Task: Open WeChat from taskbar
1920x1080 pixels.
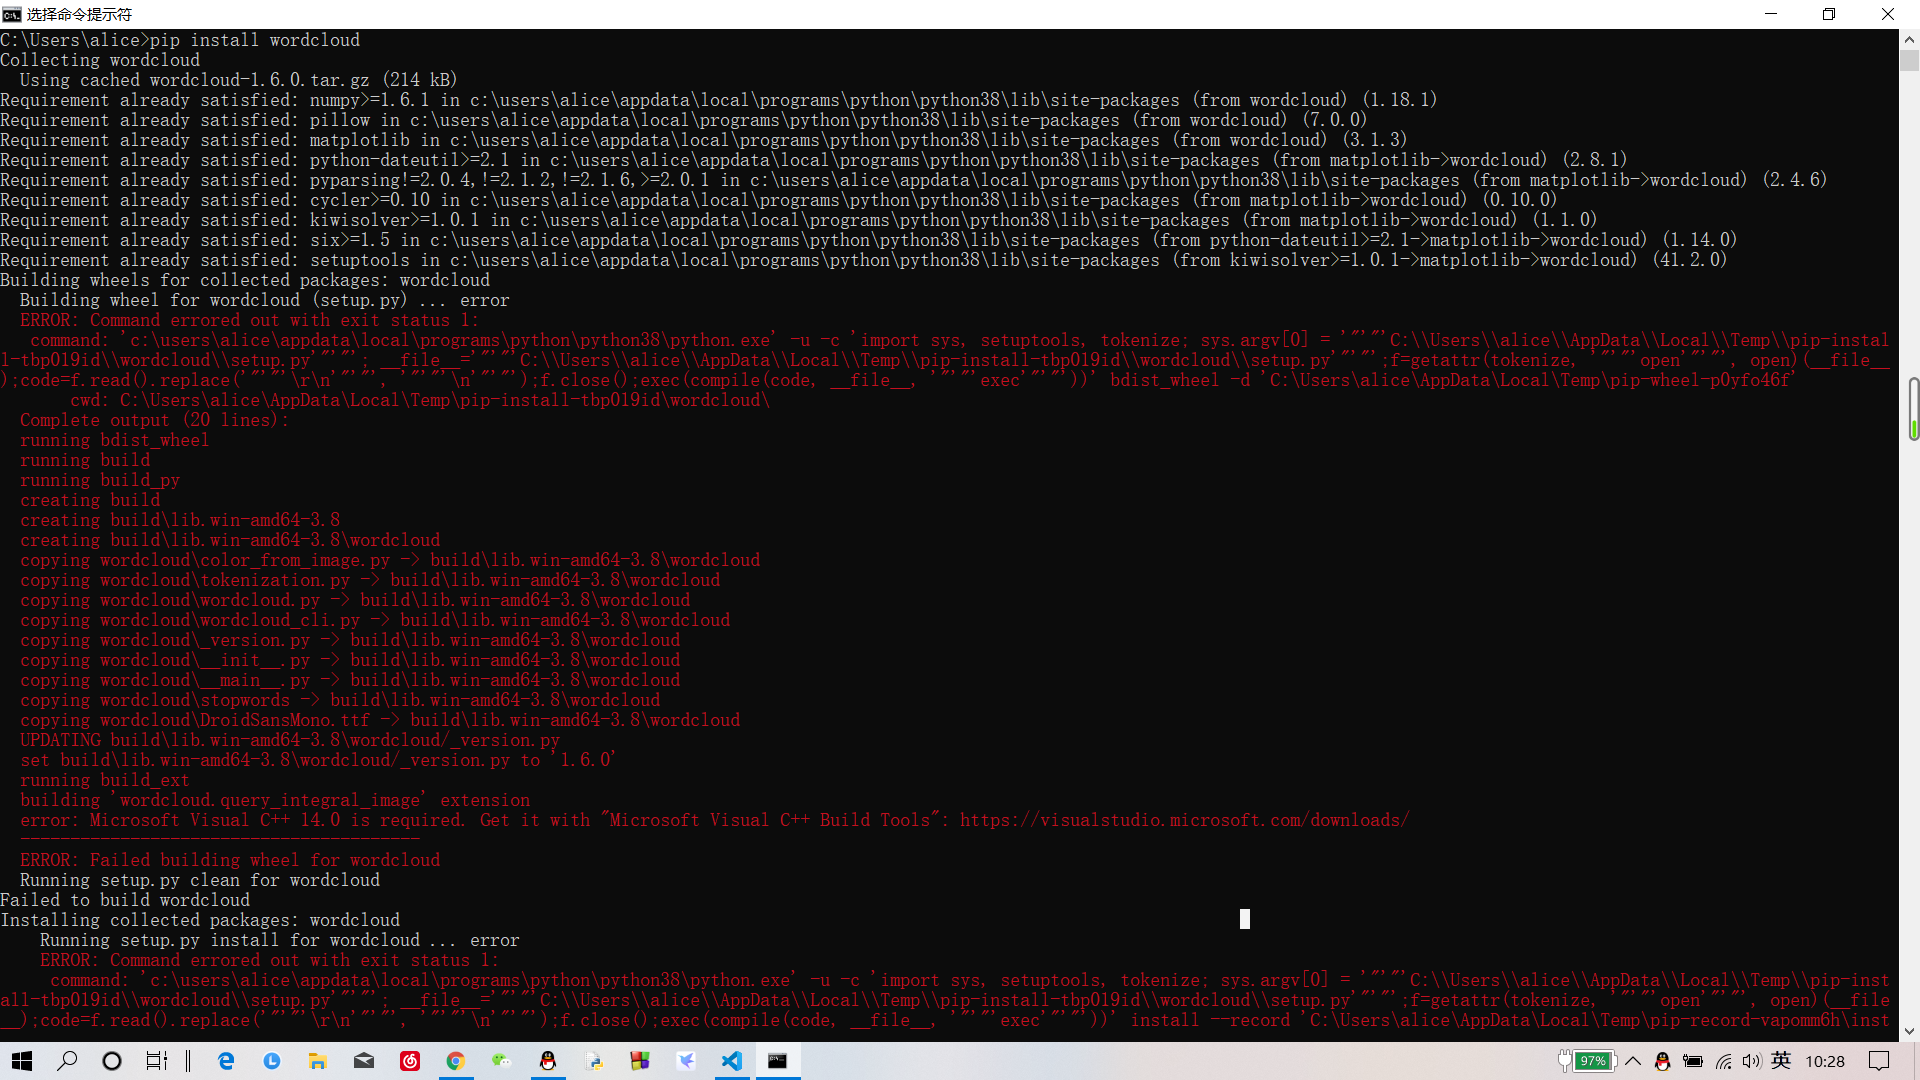Action: pyautogui.click(x=502, y=1061)
